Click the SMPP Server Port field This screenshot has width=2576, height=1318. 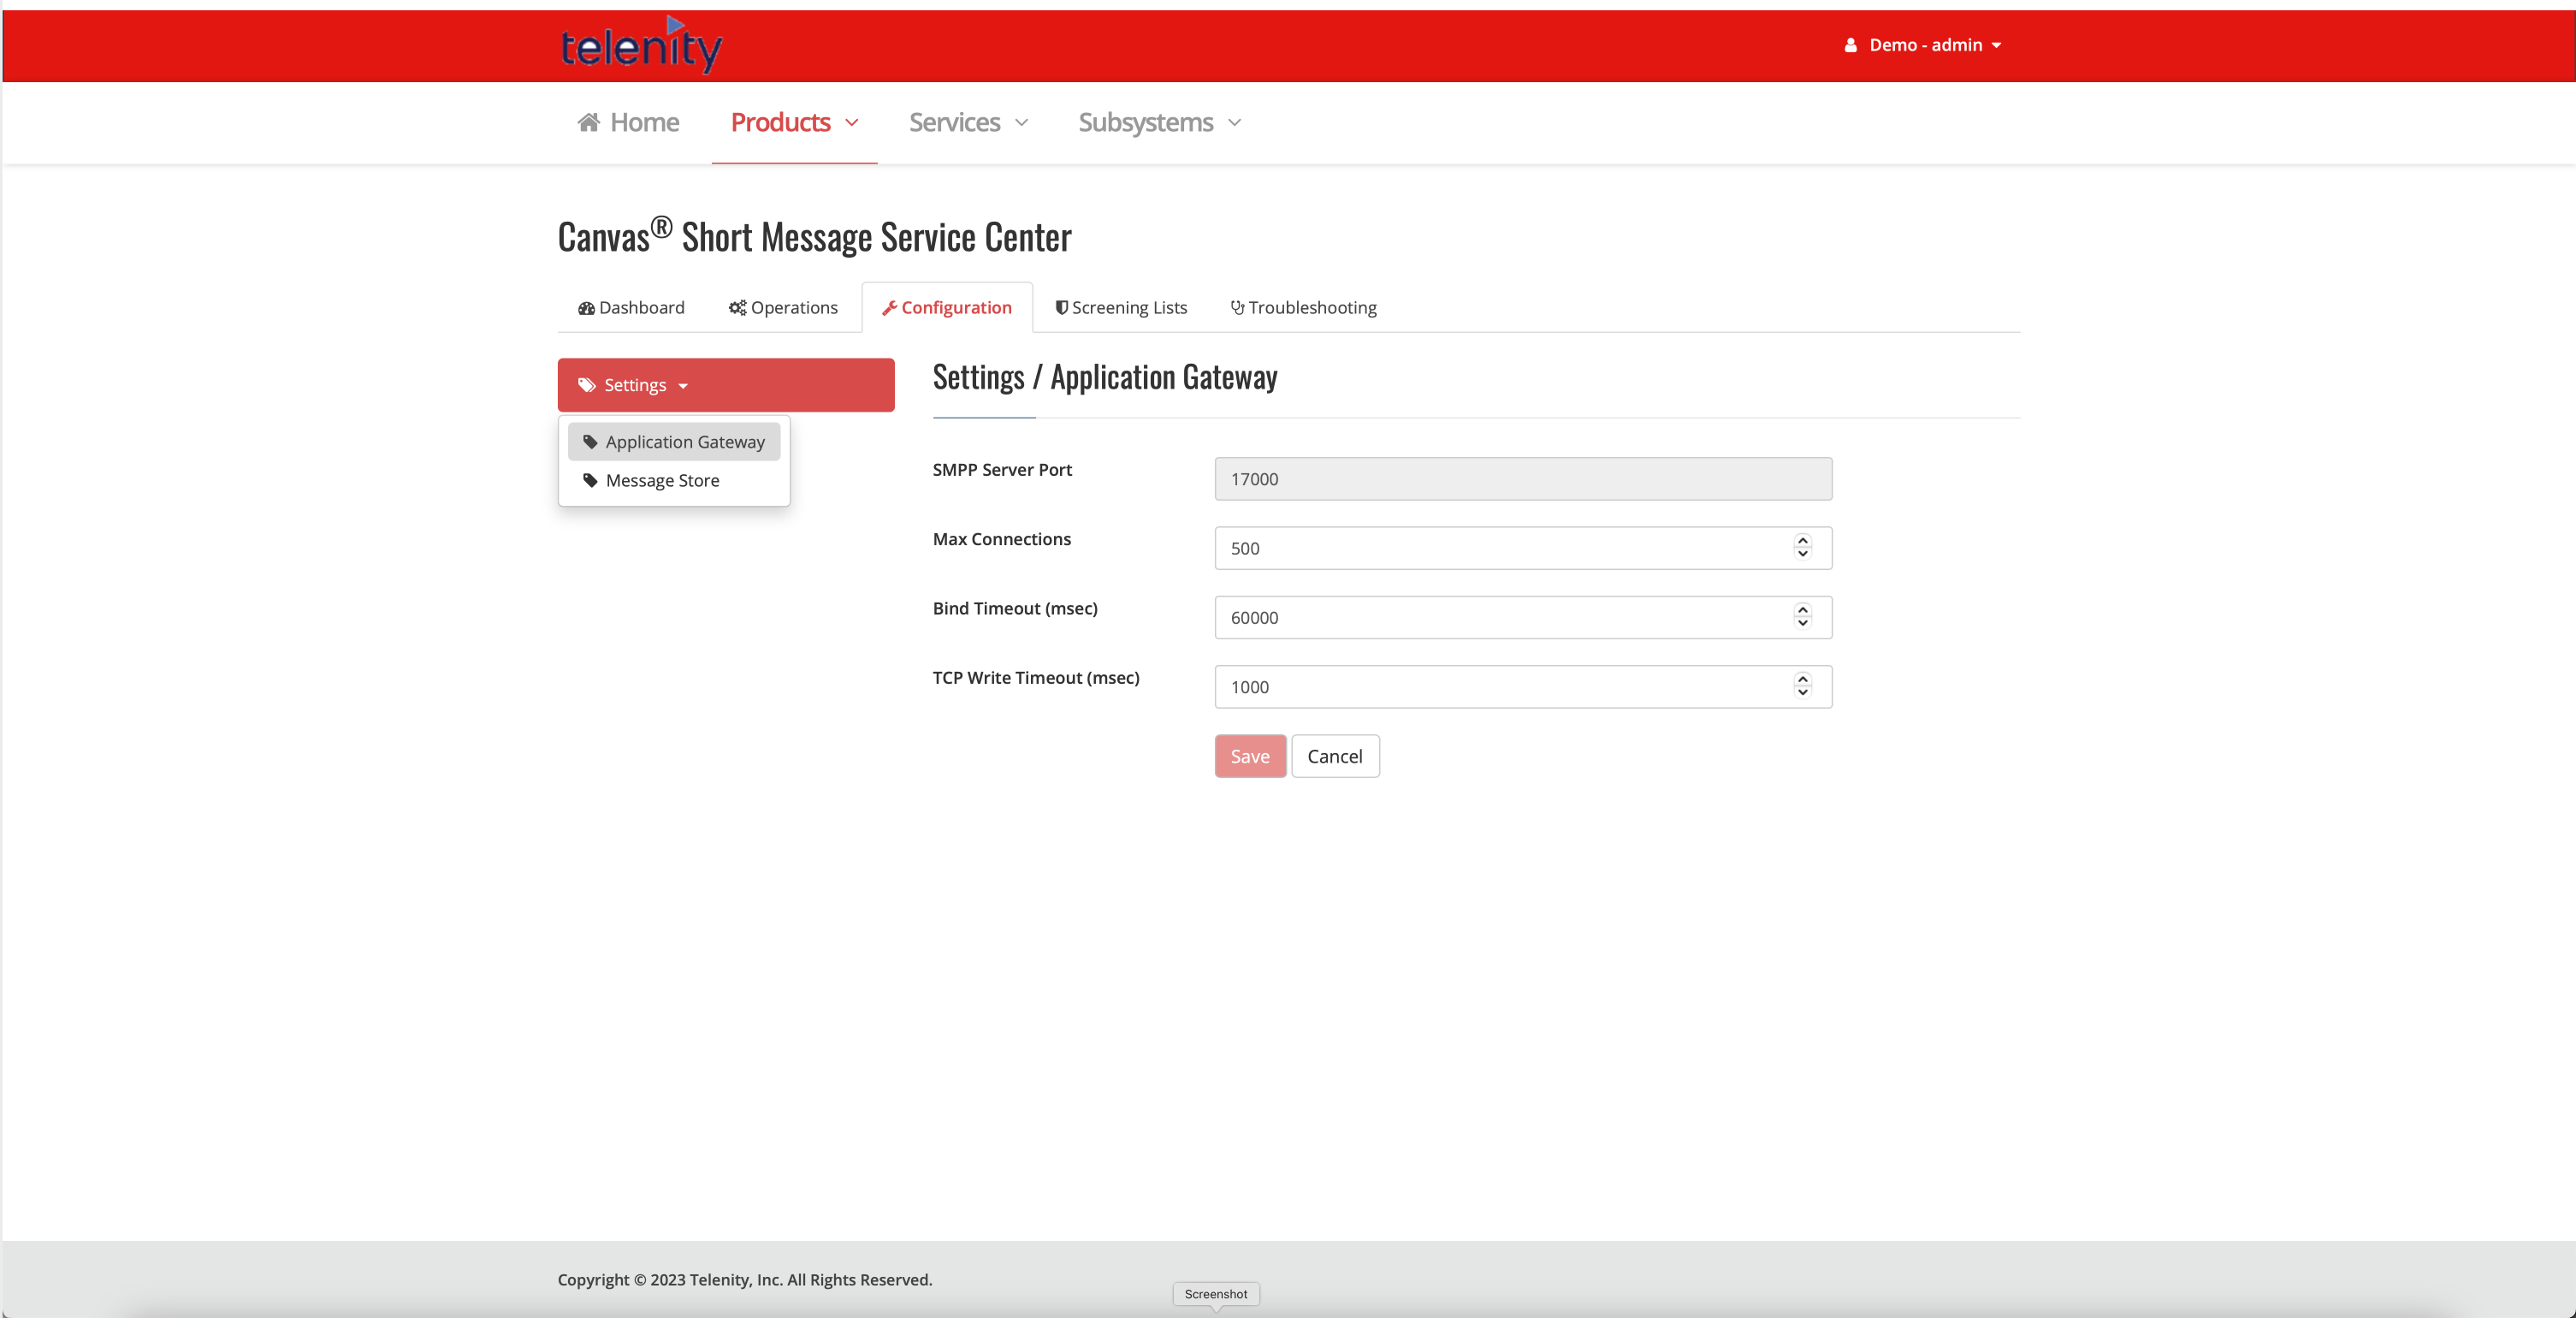(x=1523, y=479)
